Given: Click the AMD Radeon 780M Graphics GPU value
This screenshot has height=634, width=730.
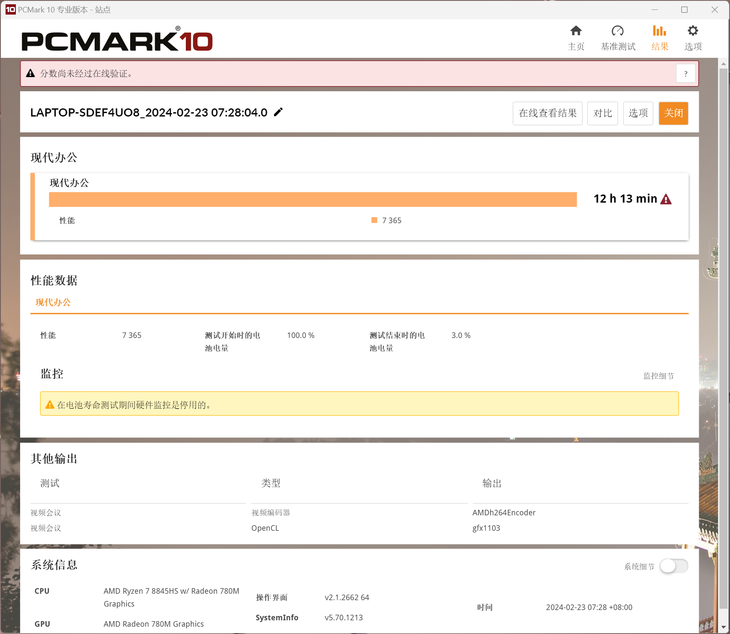Looking at the screenshot, I should coord(154,624).
